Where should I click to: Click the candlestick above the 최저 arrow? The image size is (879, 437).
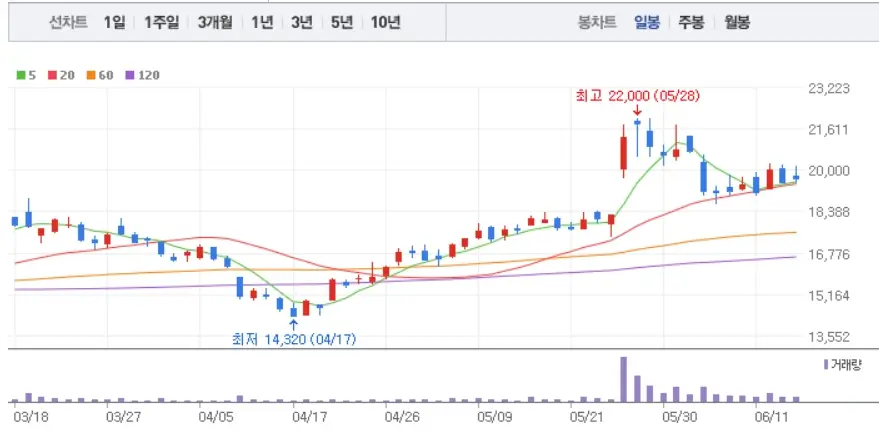click(293, 312)
